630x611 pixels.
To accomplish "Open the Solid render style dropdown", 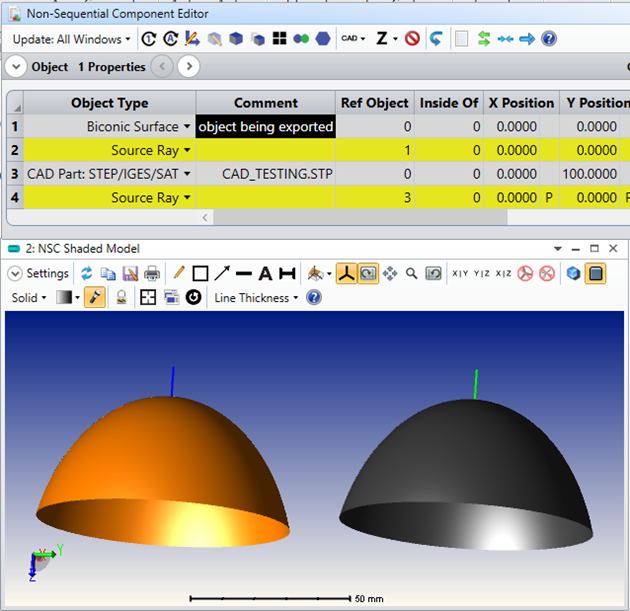I will click(x=29, y=298).
